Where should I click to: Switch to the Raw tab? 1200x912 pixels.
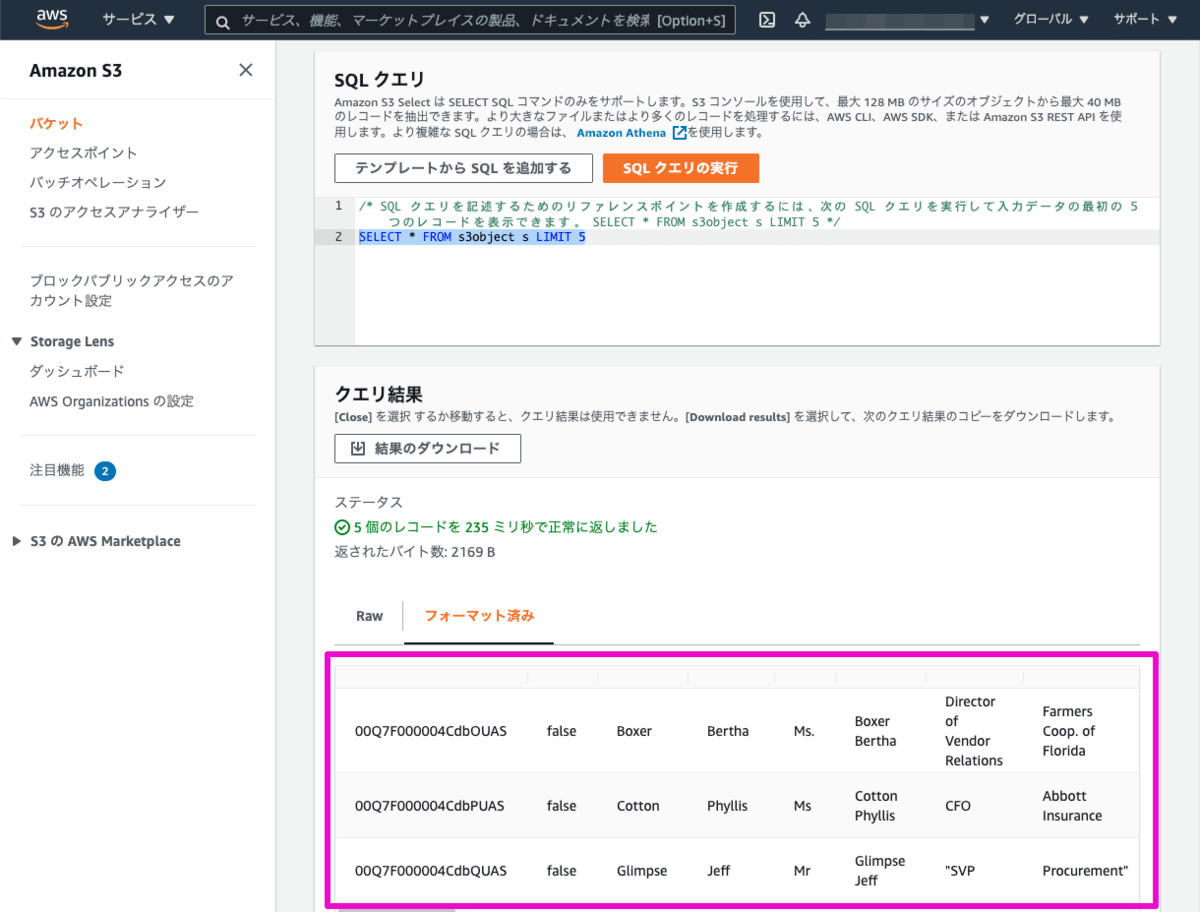(369, 616)
